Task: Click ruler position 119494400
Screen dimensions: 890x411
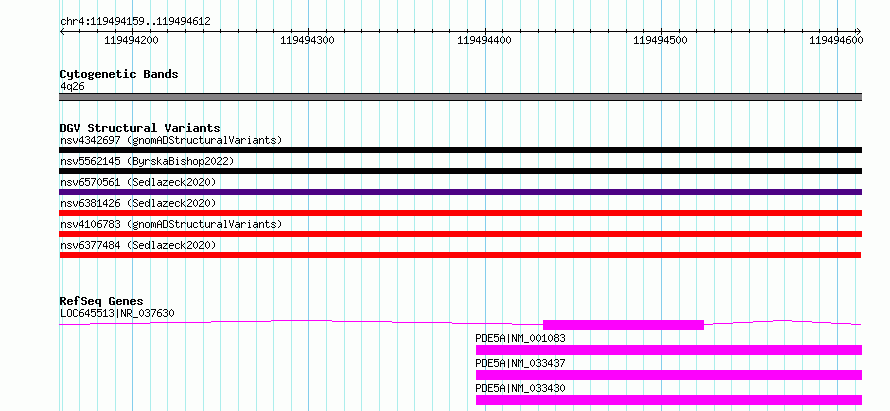Action: 484,40
